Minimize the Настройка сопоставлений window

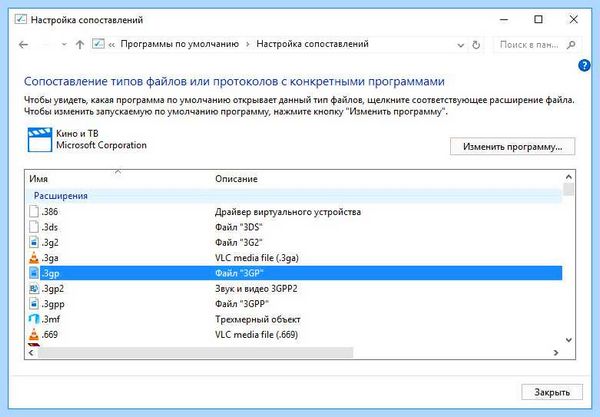(504, 19)
